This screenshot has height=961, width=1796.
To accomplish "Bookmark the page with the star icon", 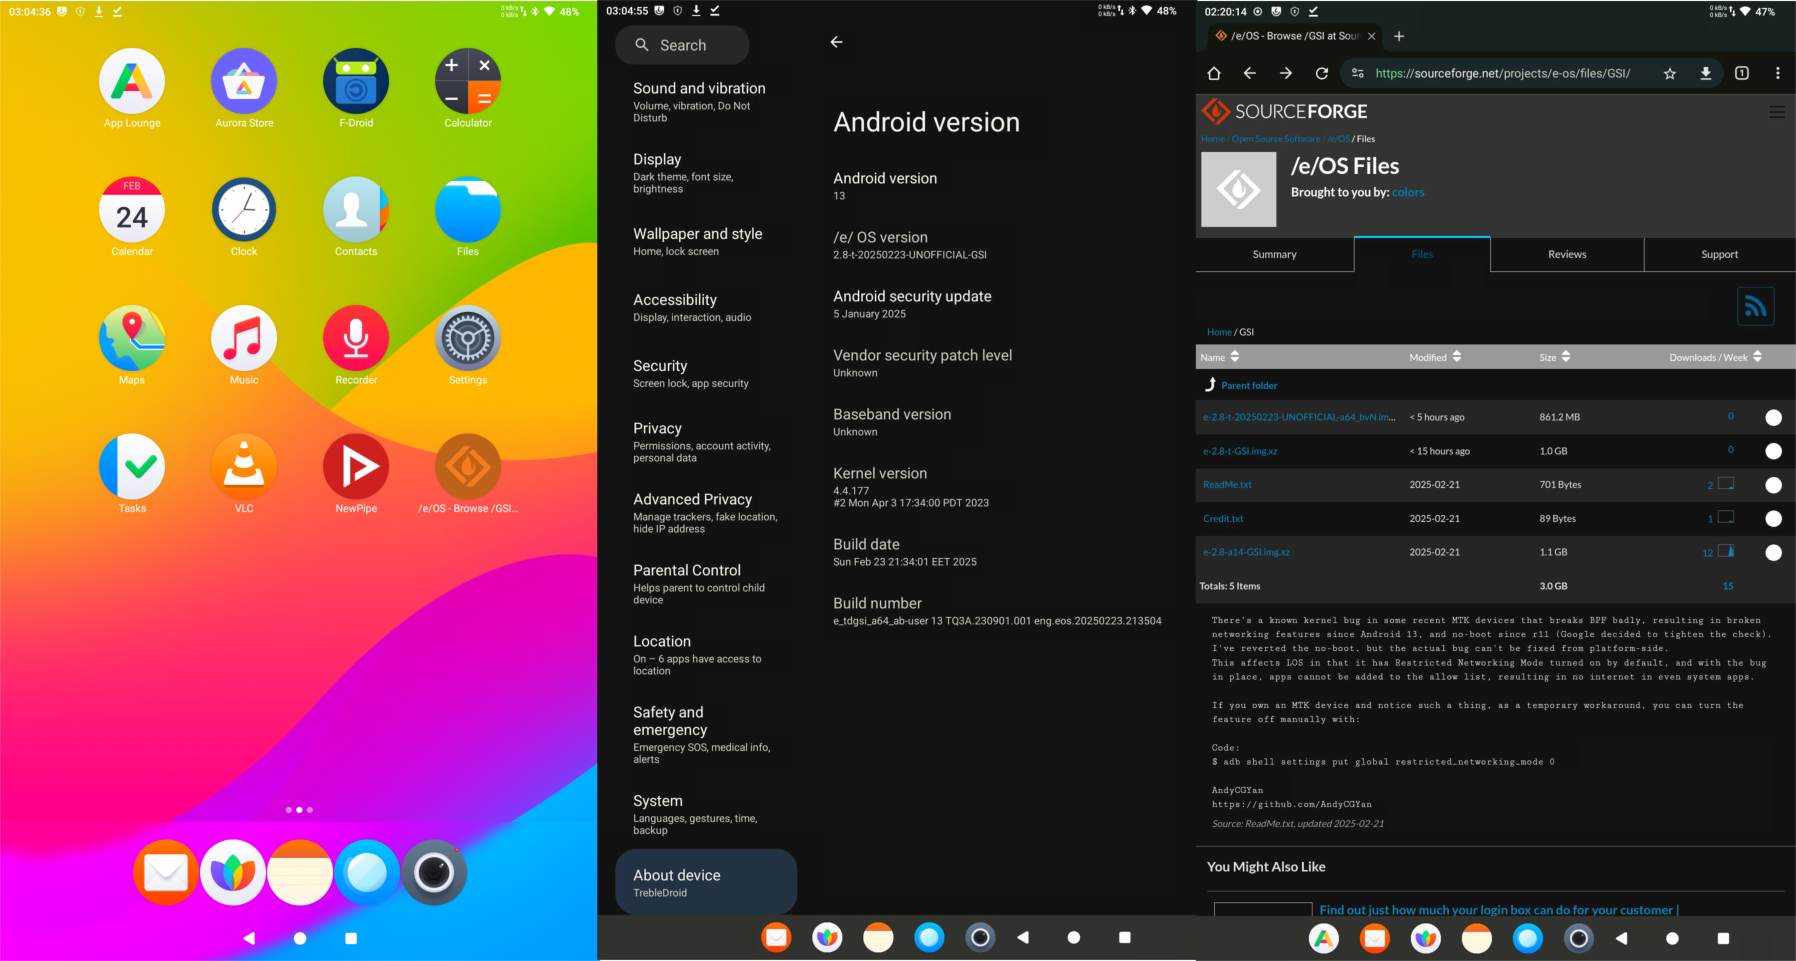I will (1670, 73).
